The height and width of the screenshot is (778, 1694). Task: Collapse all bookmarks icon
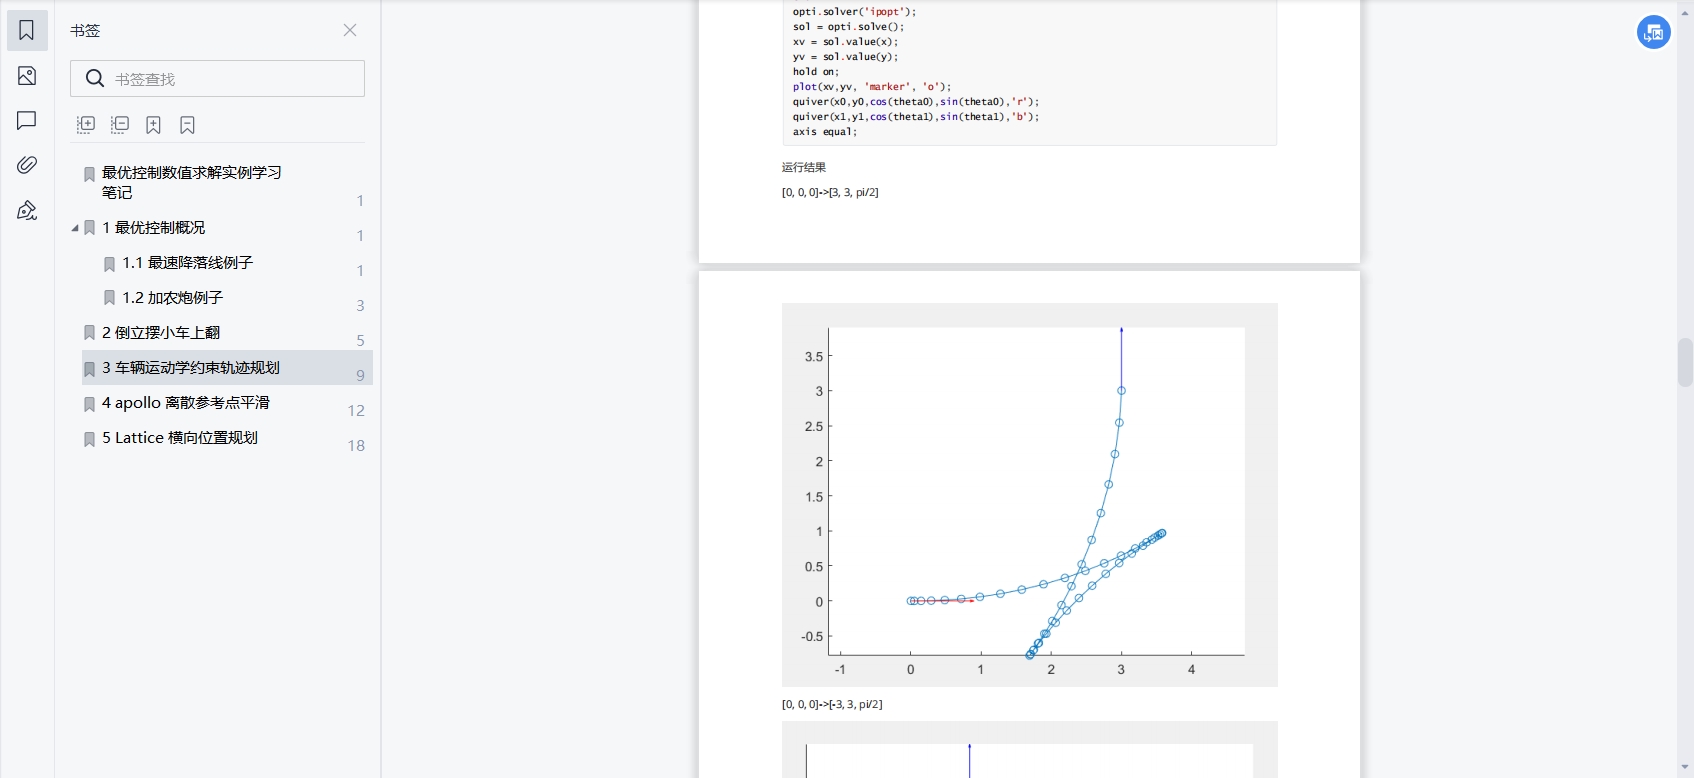click(120, 124)
